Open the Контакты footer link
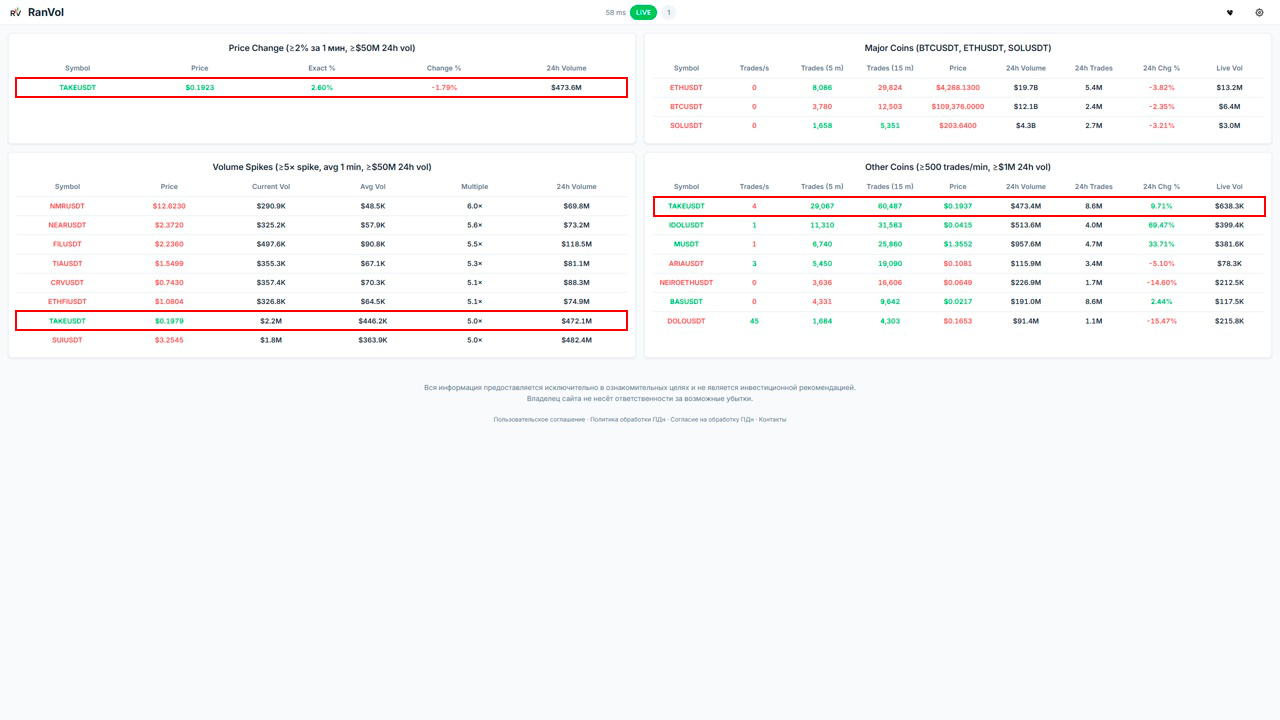1280x720 pixels. pos(772,420)
